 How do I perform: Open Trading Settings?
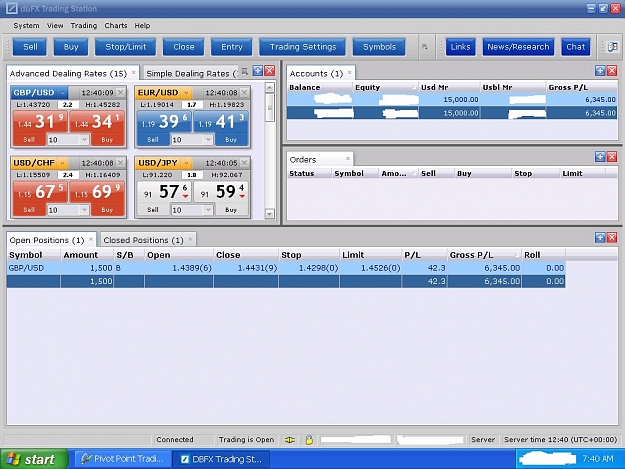[x=303, y=47]
